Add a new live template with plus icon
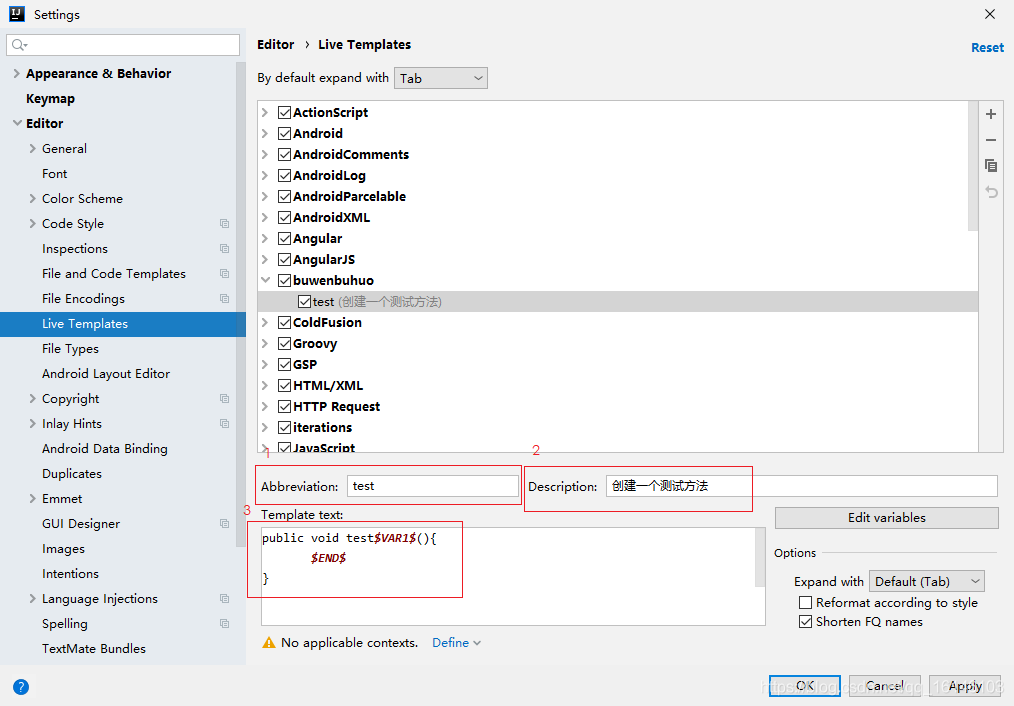This screenshot has height=706, width=1014. 991,114
